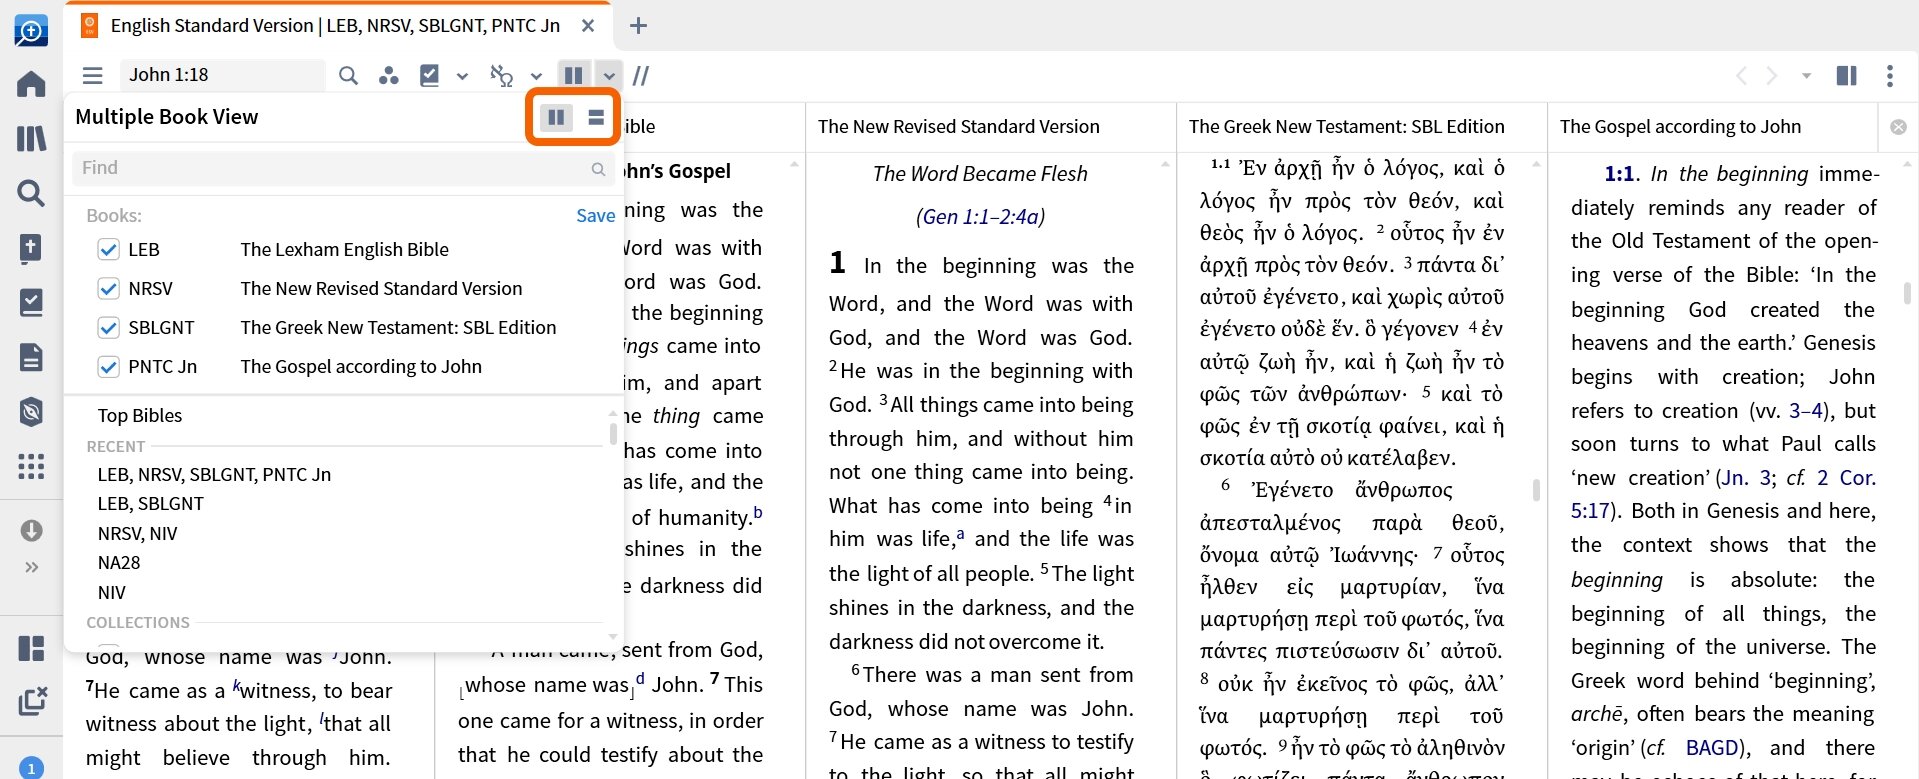Click the panel columns icon at top right
This screenshot has height=779, width=1919.
tap(1847, 75)
